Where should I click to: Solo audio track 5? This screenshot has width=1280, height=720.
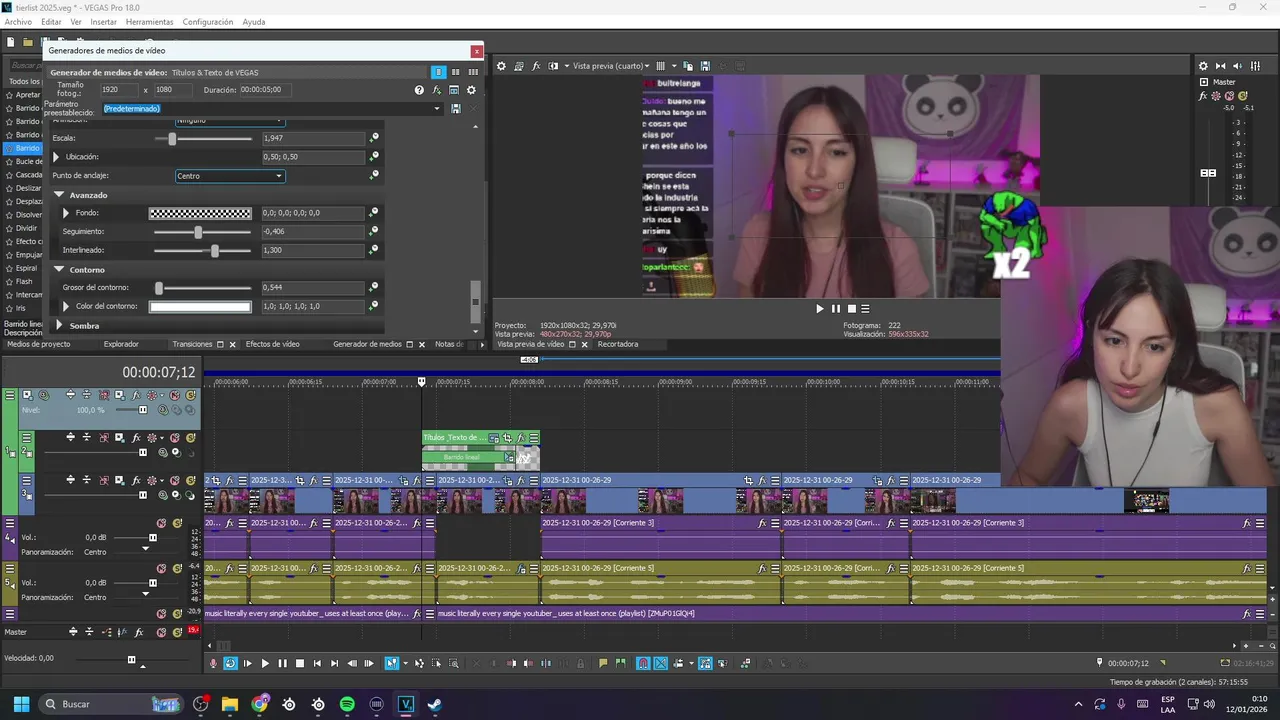pyautogui.click(x=177, y=568)
